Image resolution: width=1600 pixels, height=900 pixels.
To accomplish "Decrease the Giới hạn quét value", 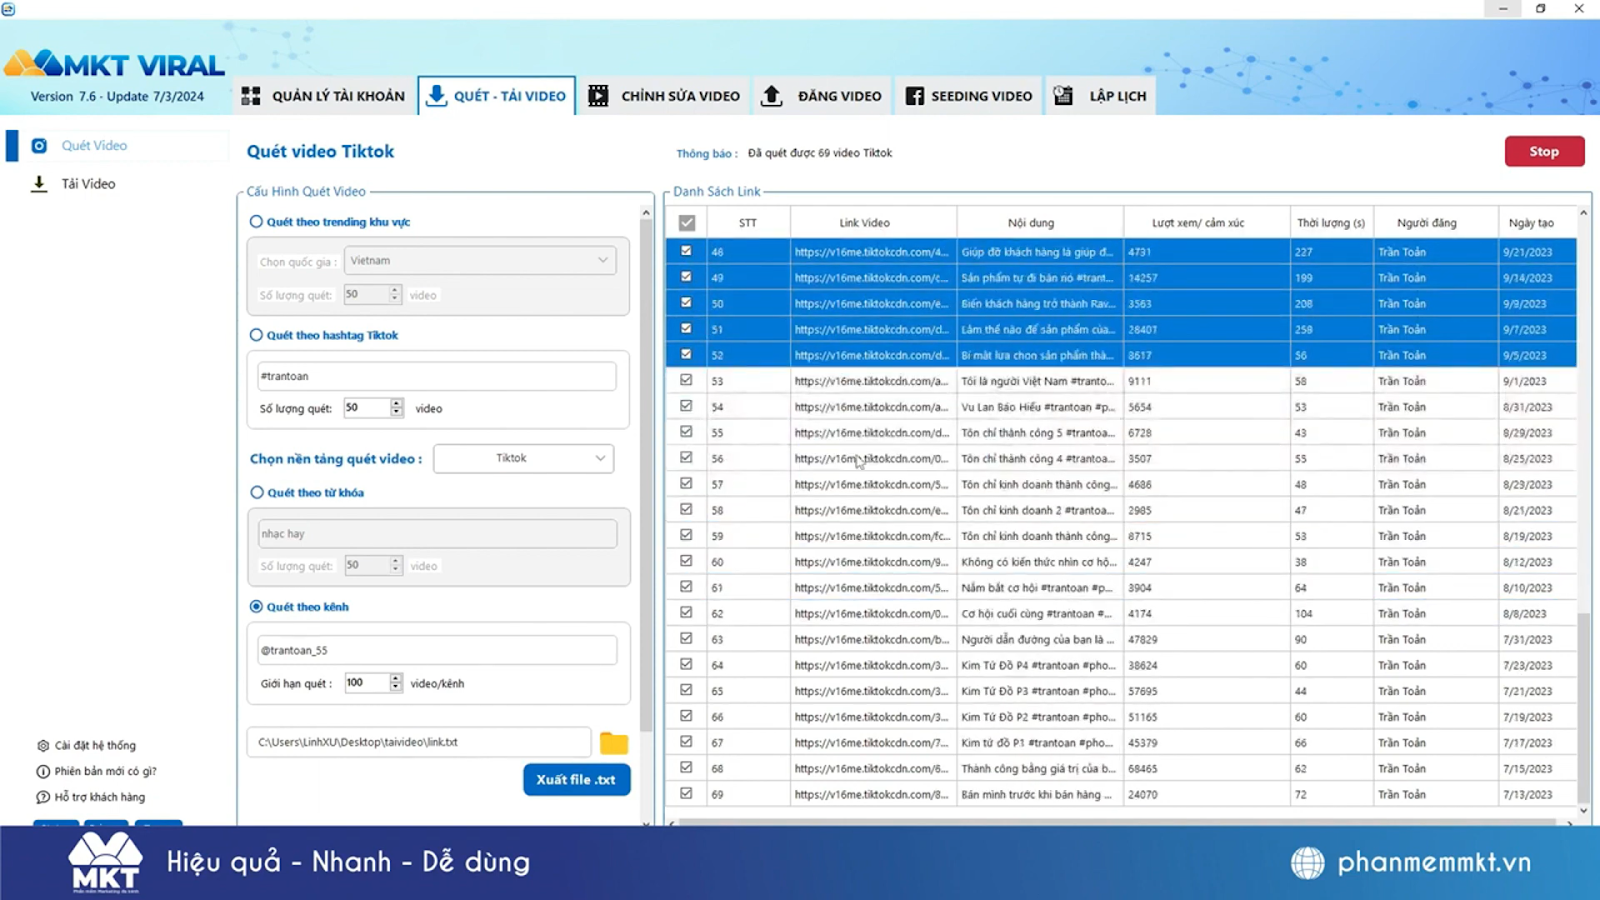I will pyautogui.click(x=396, y=687).
